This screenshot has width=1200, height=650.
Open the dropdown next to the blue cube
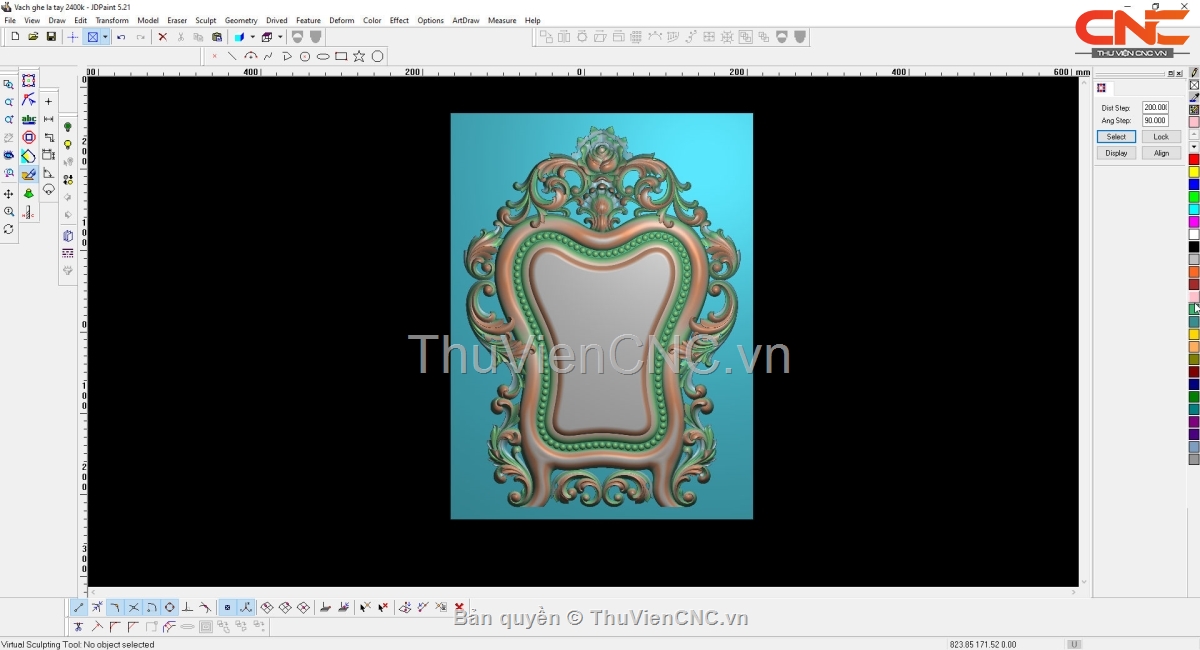[x=252, y=37]
